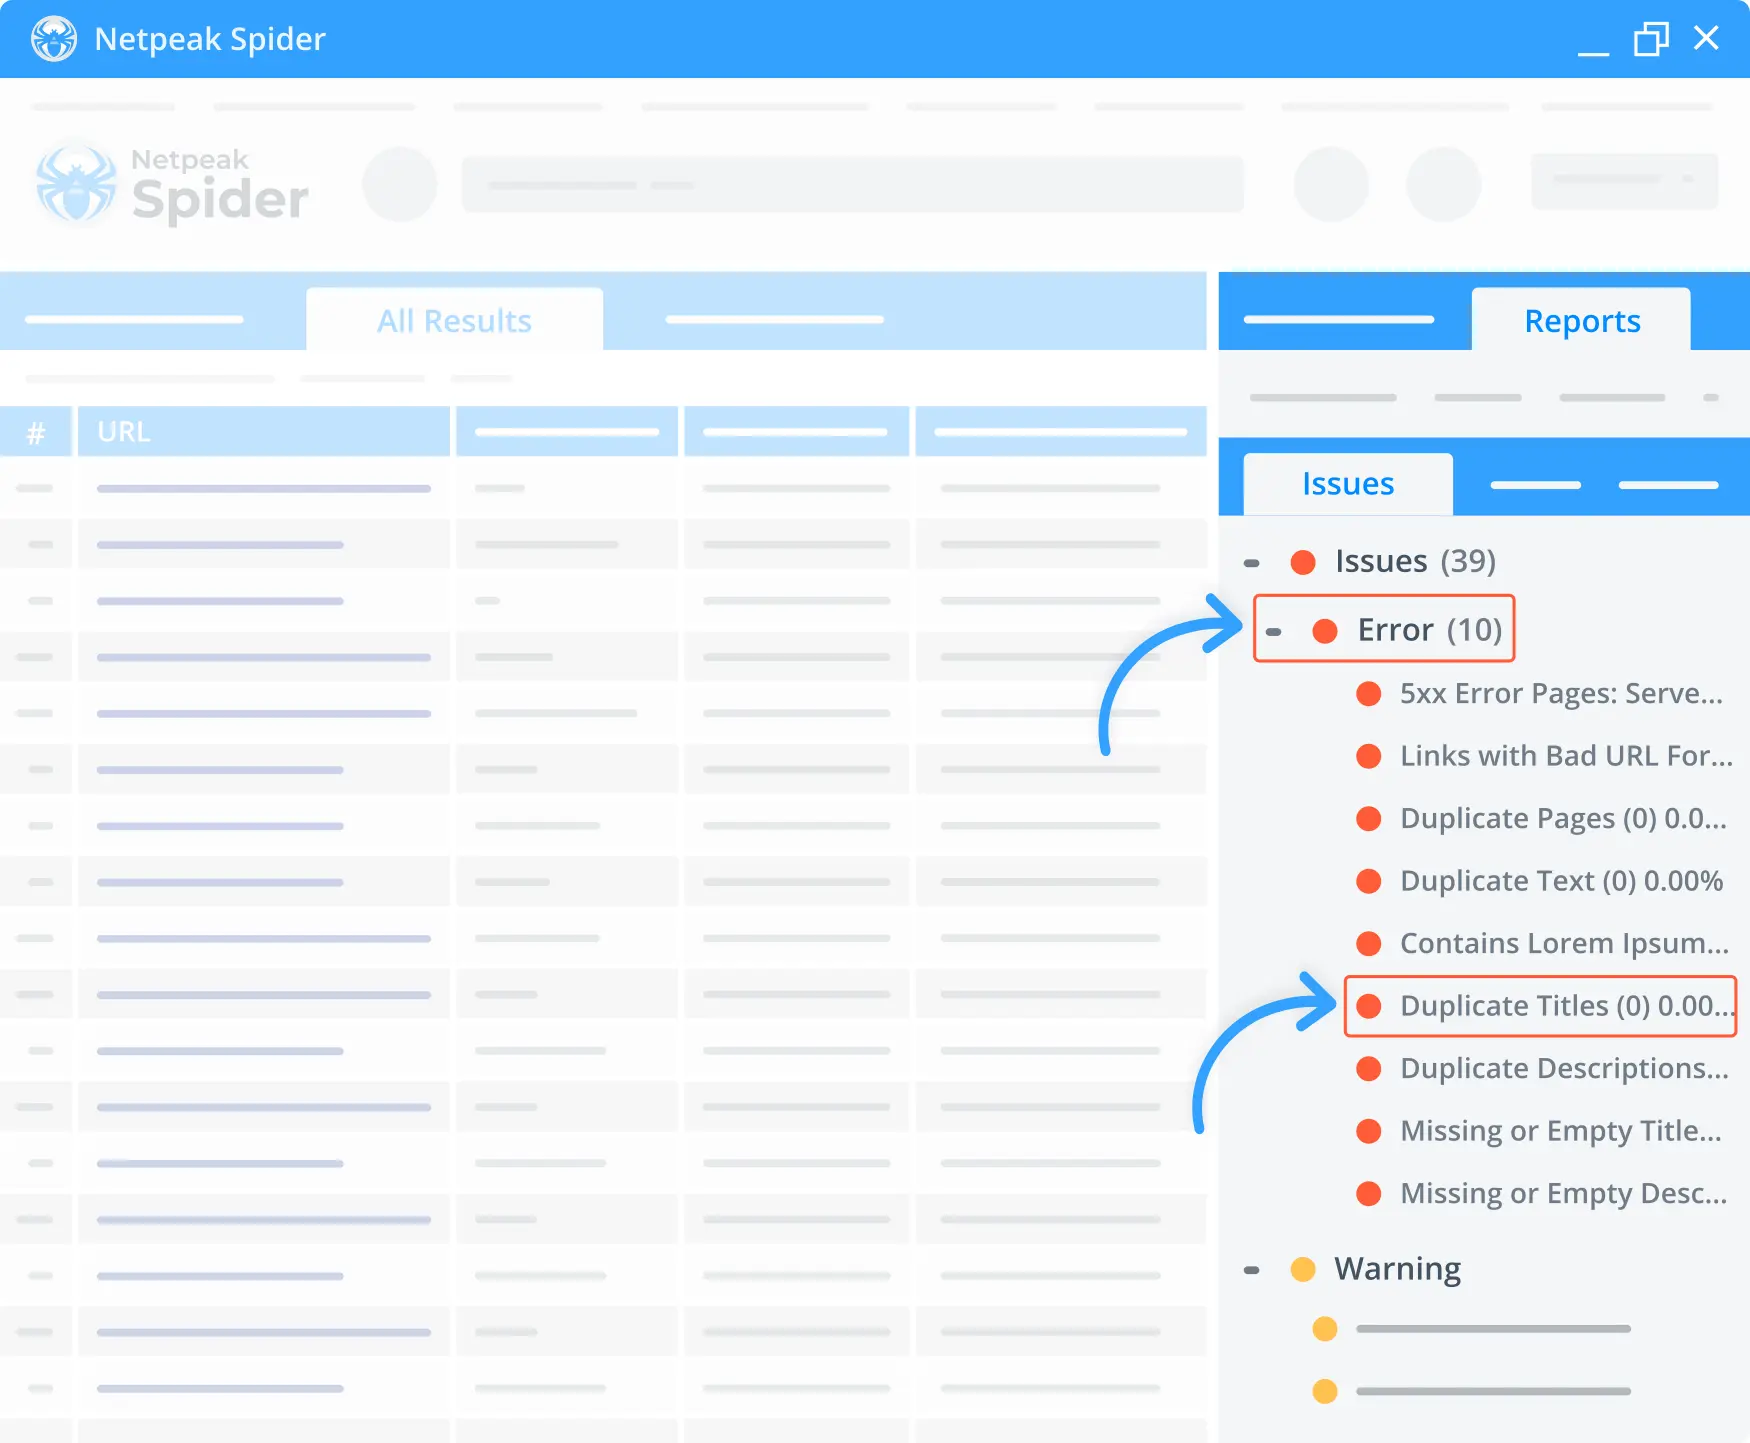This screenshot has height=1443, width=1750.
Task: Open Links with Bad URL Format issue
Action: 1566,755
